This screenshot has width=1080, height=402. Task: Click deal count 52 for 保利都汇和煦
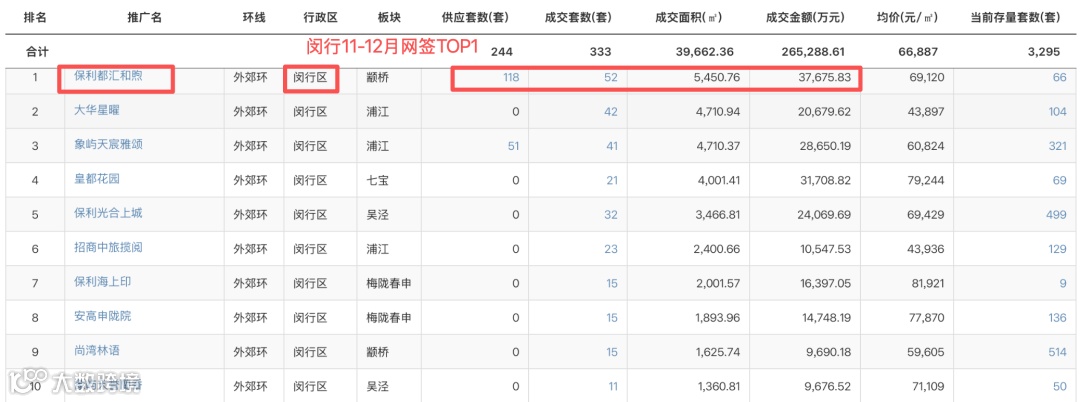coord(611,77)
